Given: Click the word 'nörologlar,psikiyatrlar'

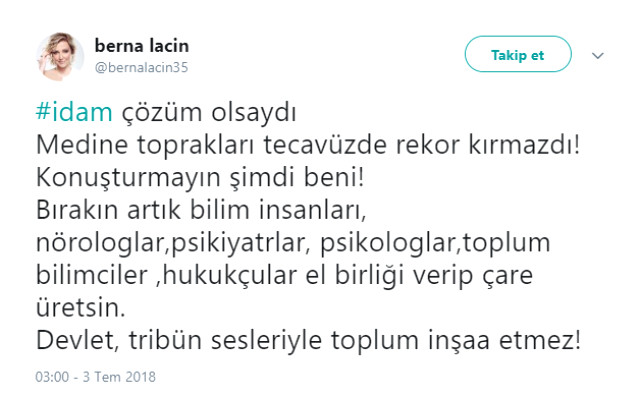Looking at the screenshot, I should click(x=171, y=243).
